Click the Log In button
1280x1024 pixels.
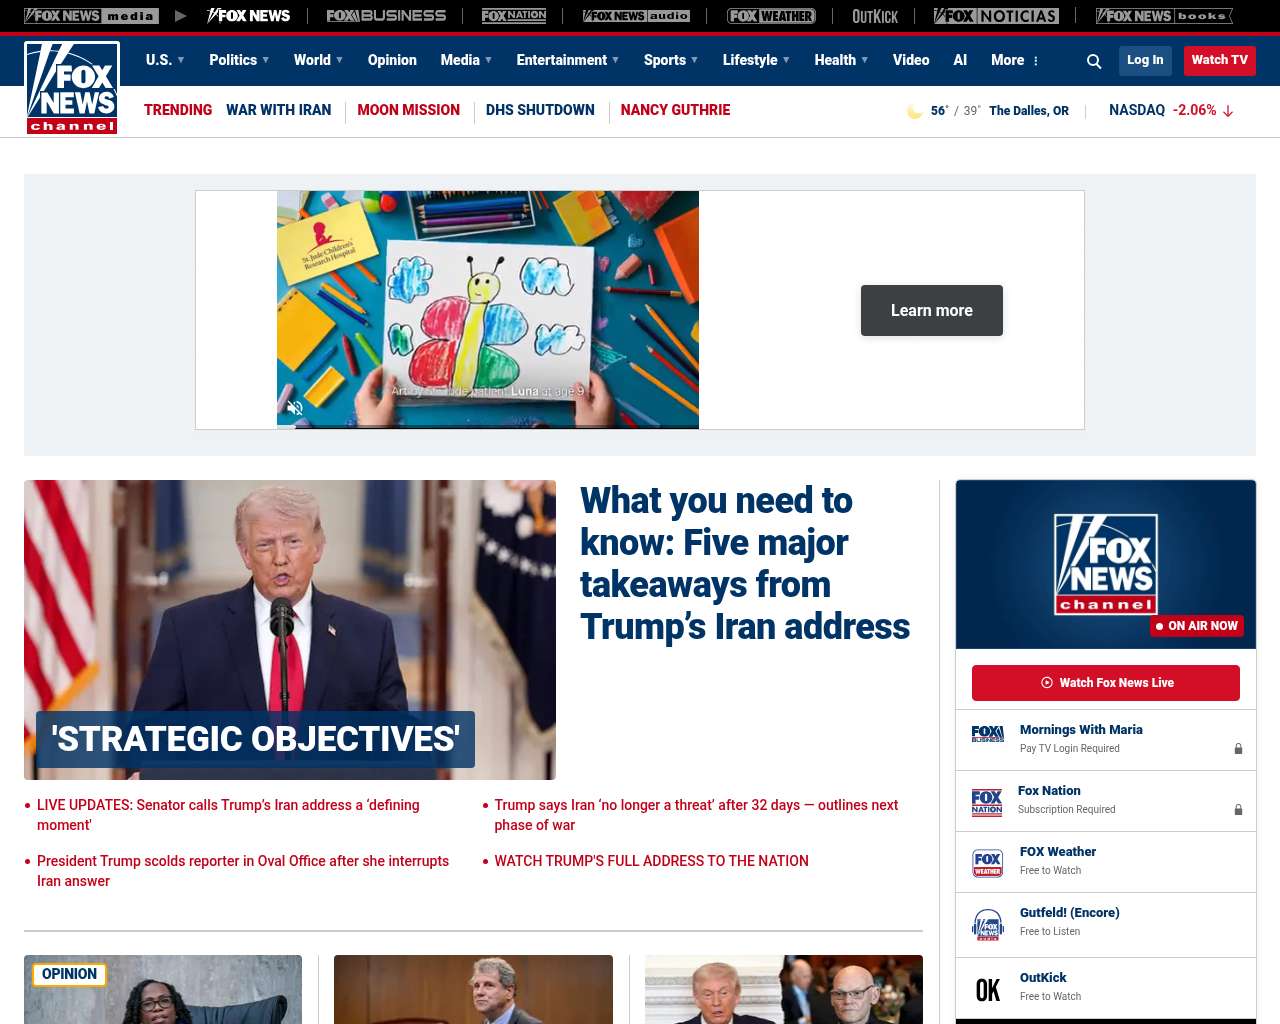coord(1145,60)
